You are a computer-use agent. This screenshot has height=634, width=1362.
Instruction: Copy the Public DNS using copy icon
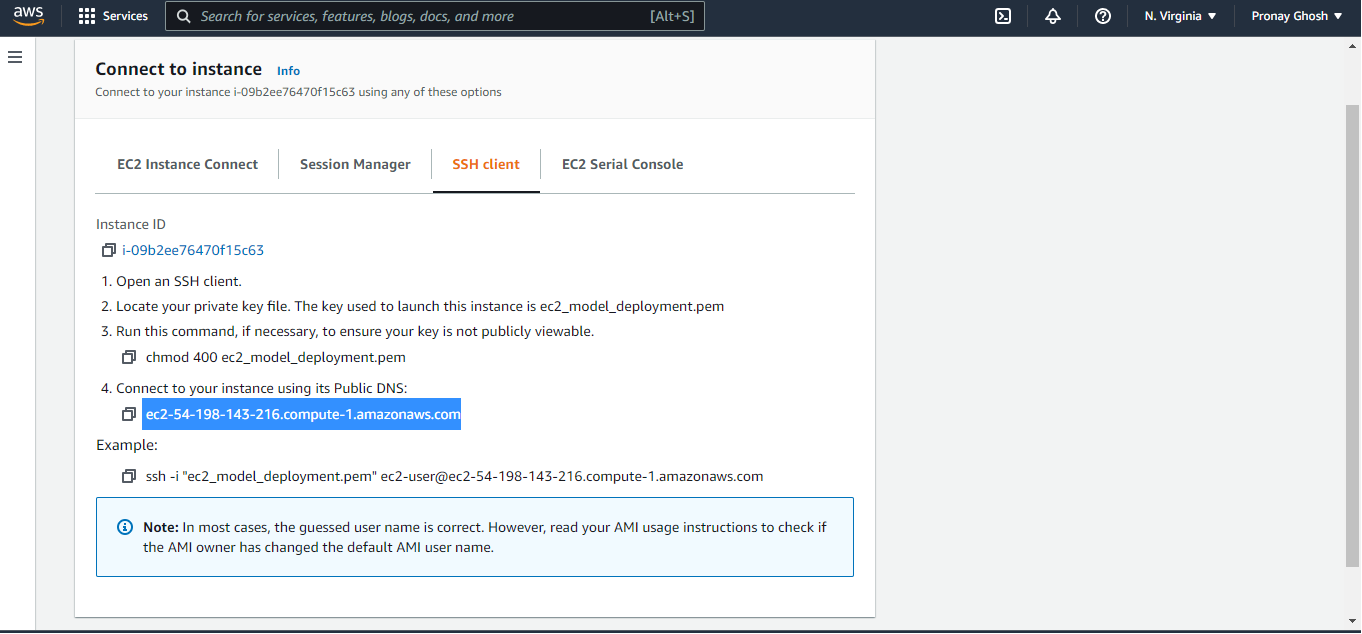point(129,412)
